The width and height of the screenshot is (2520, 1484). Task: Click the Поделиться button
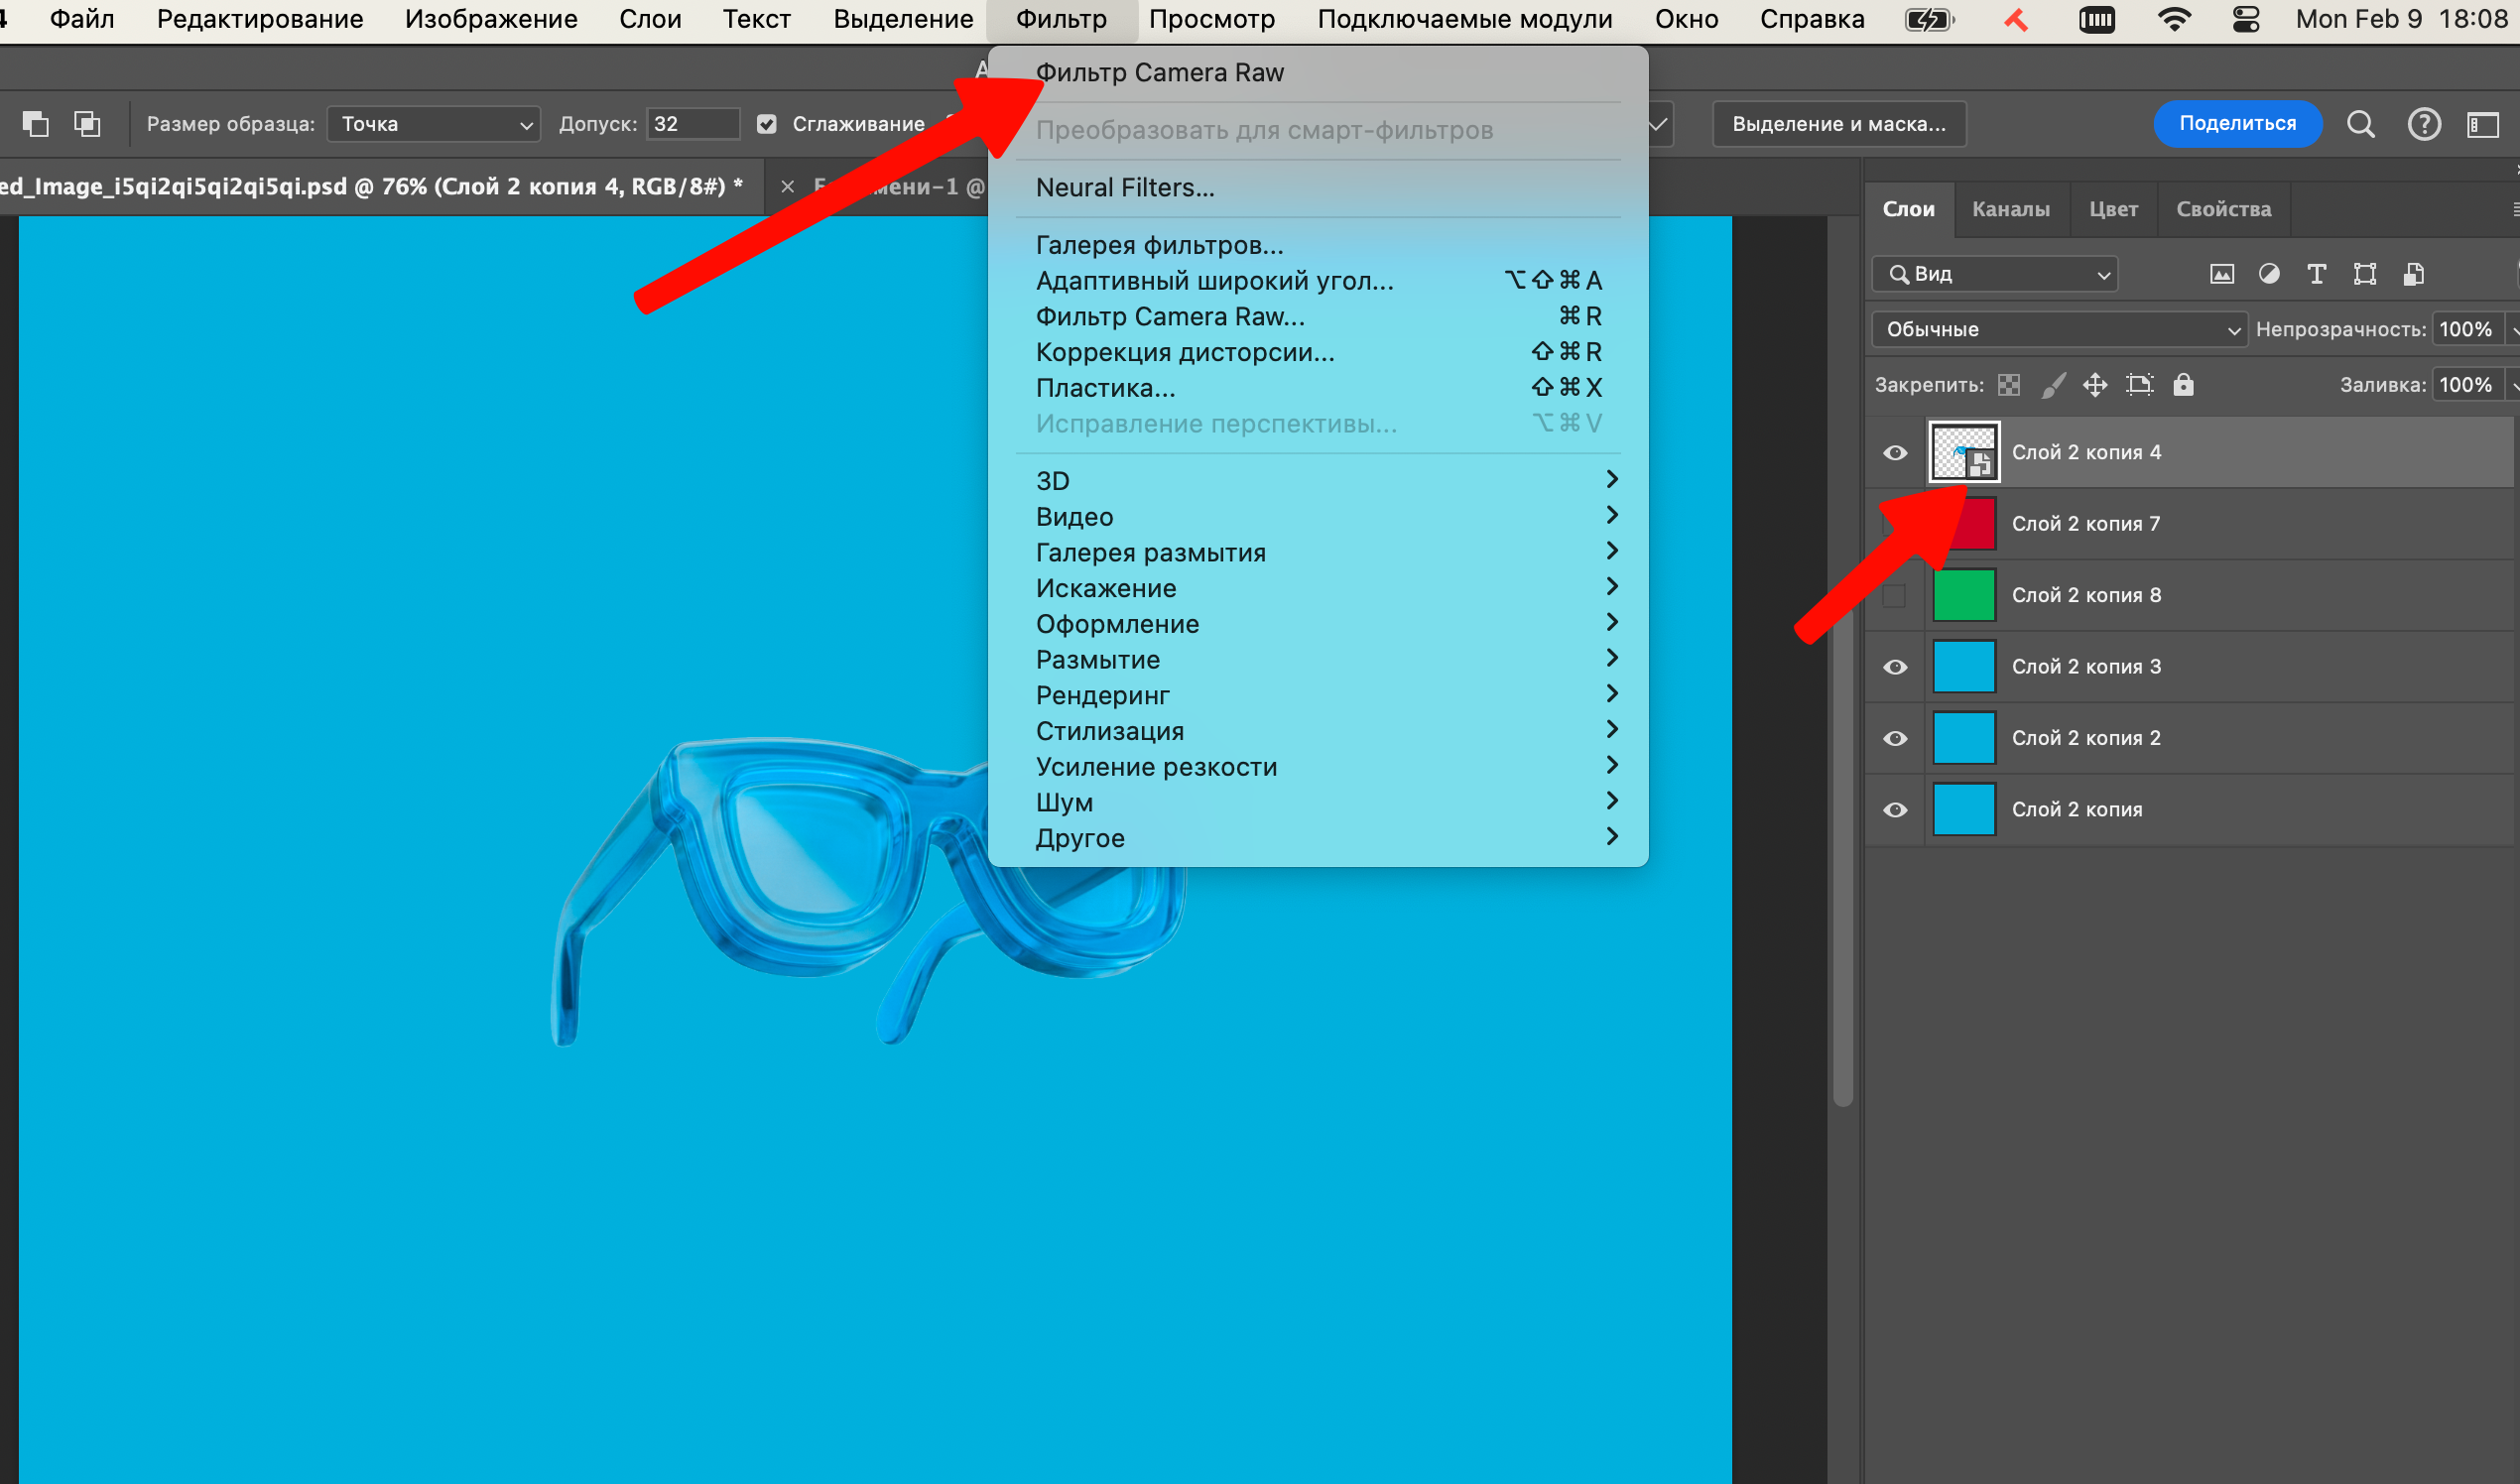point(2238,123)
